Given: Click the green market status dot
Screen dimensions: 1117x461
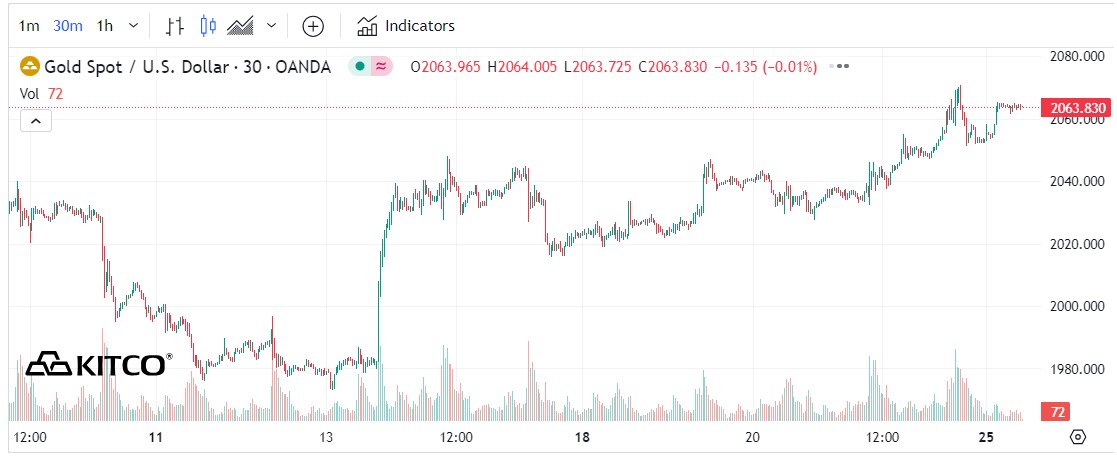Looking at the screenshot, I should click(360, 67).
